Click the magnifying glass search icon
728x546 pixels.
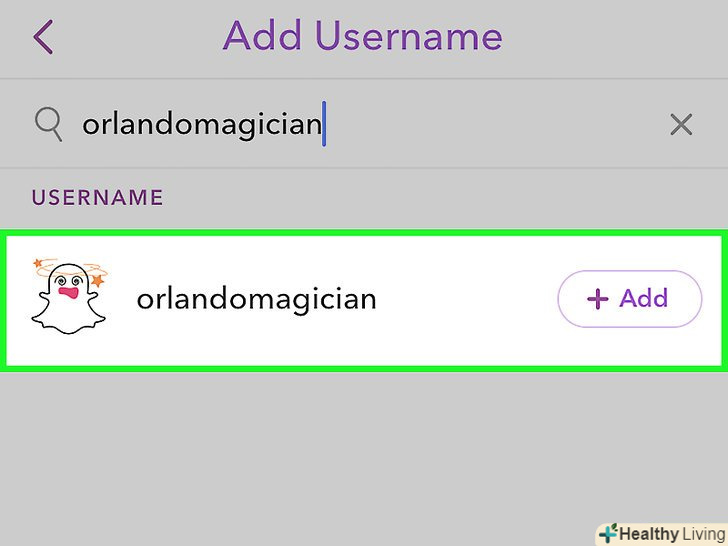point(48,124)
